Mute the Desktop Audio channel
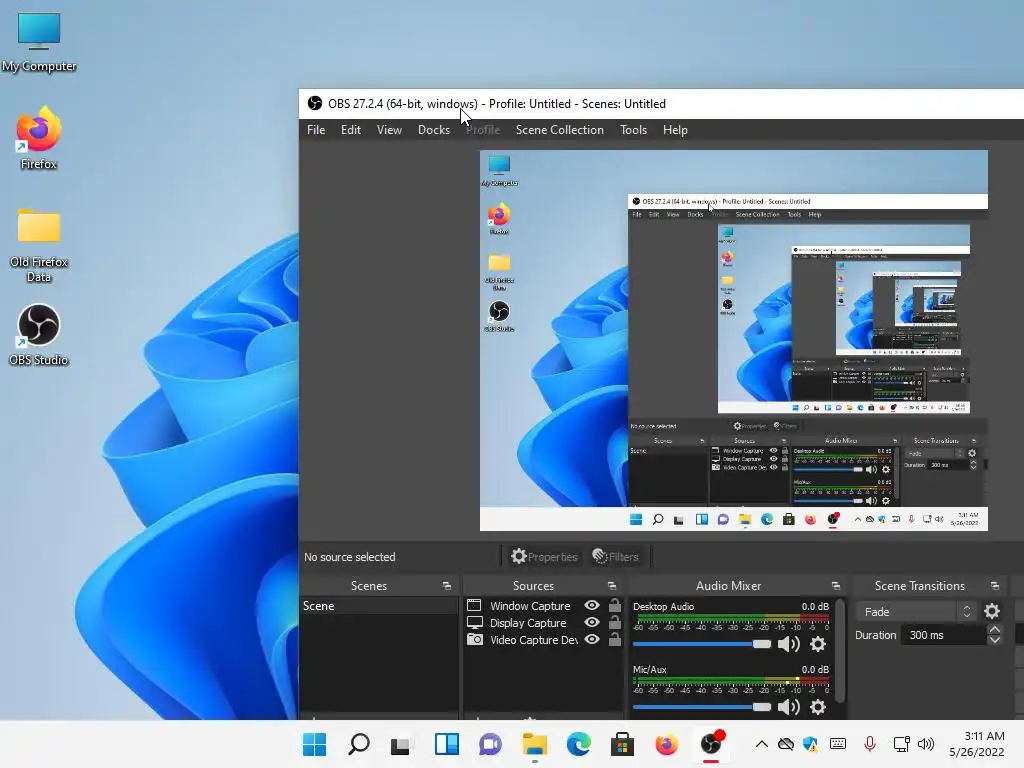Screen dimensions: 1024x768 coord(789,645)
